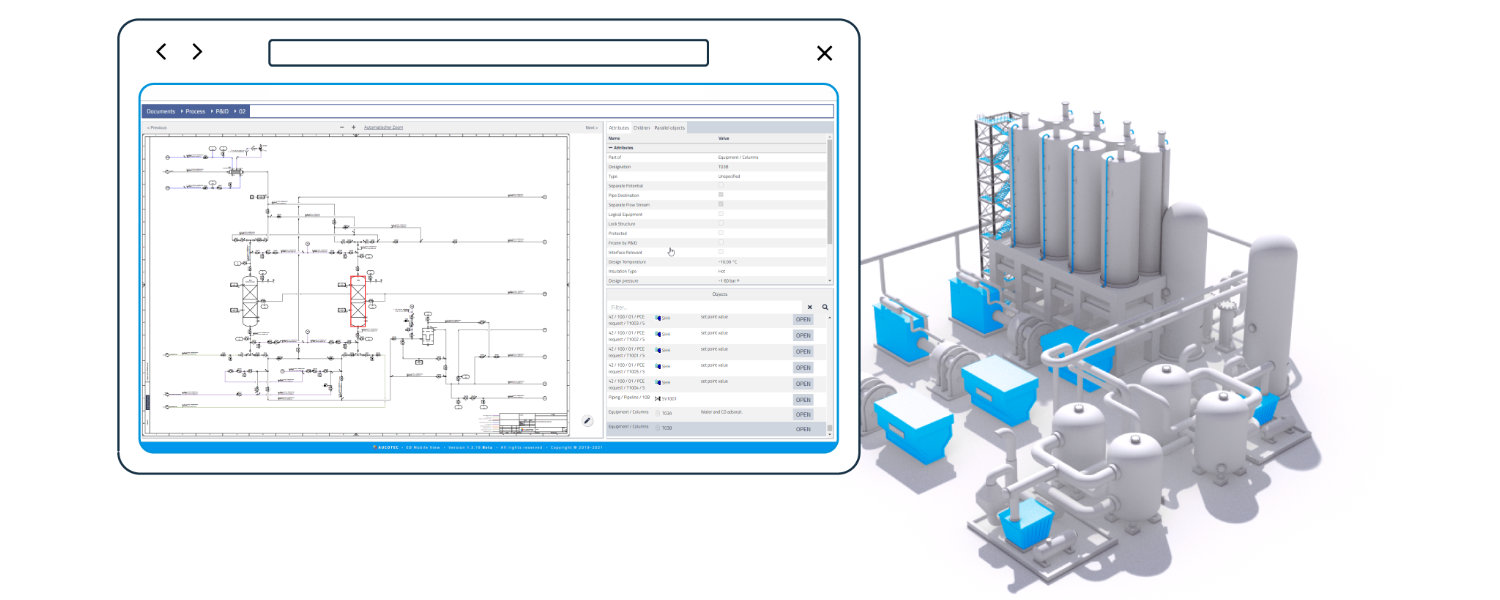Collapse the Attributes section group

click(x=611, y=147)
